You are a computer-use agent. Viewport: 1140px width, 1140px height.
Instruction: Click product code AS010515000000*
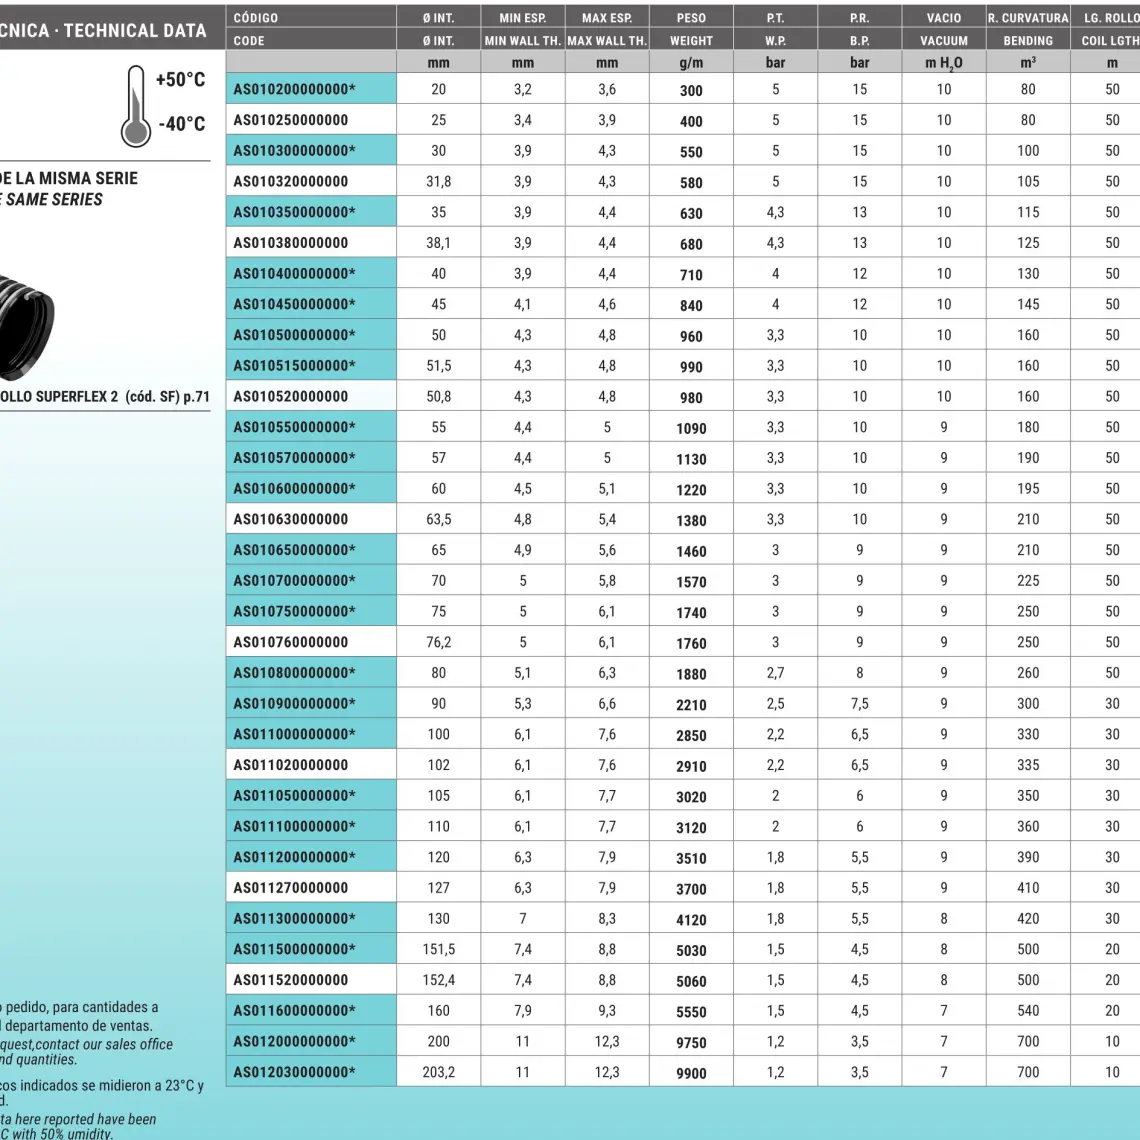tap(294, 366)
